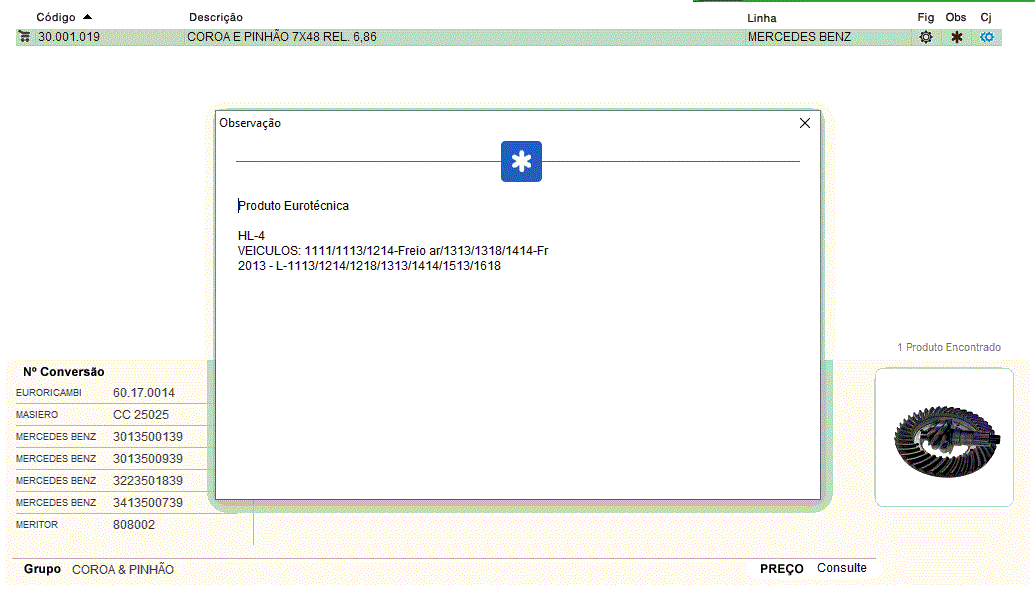
Task: Click the COROA & PINHÃO group label
Action: (123, 569)
